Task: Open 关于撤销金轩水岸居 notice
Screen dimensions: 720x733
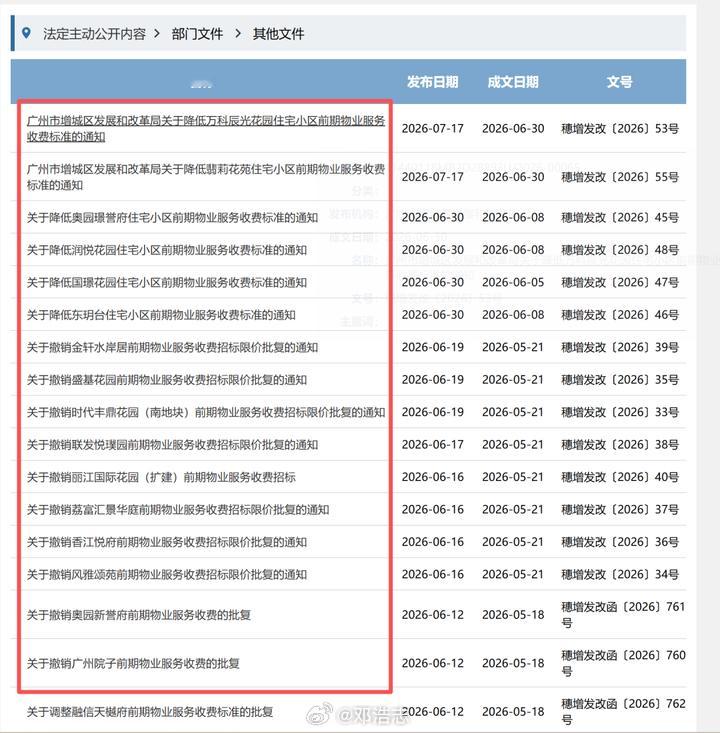Action: 172,347
